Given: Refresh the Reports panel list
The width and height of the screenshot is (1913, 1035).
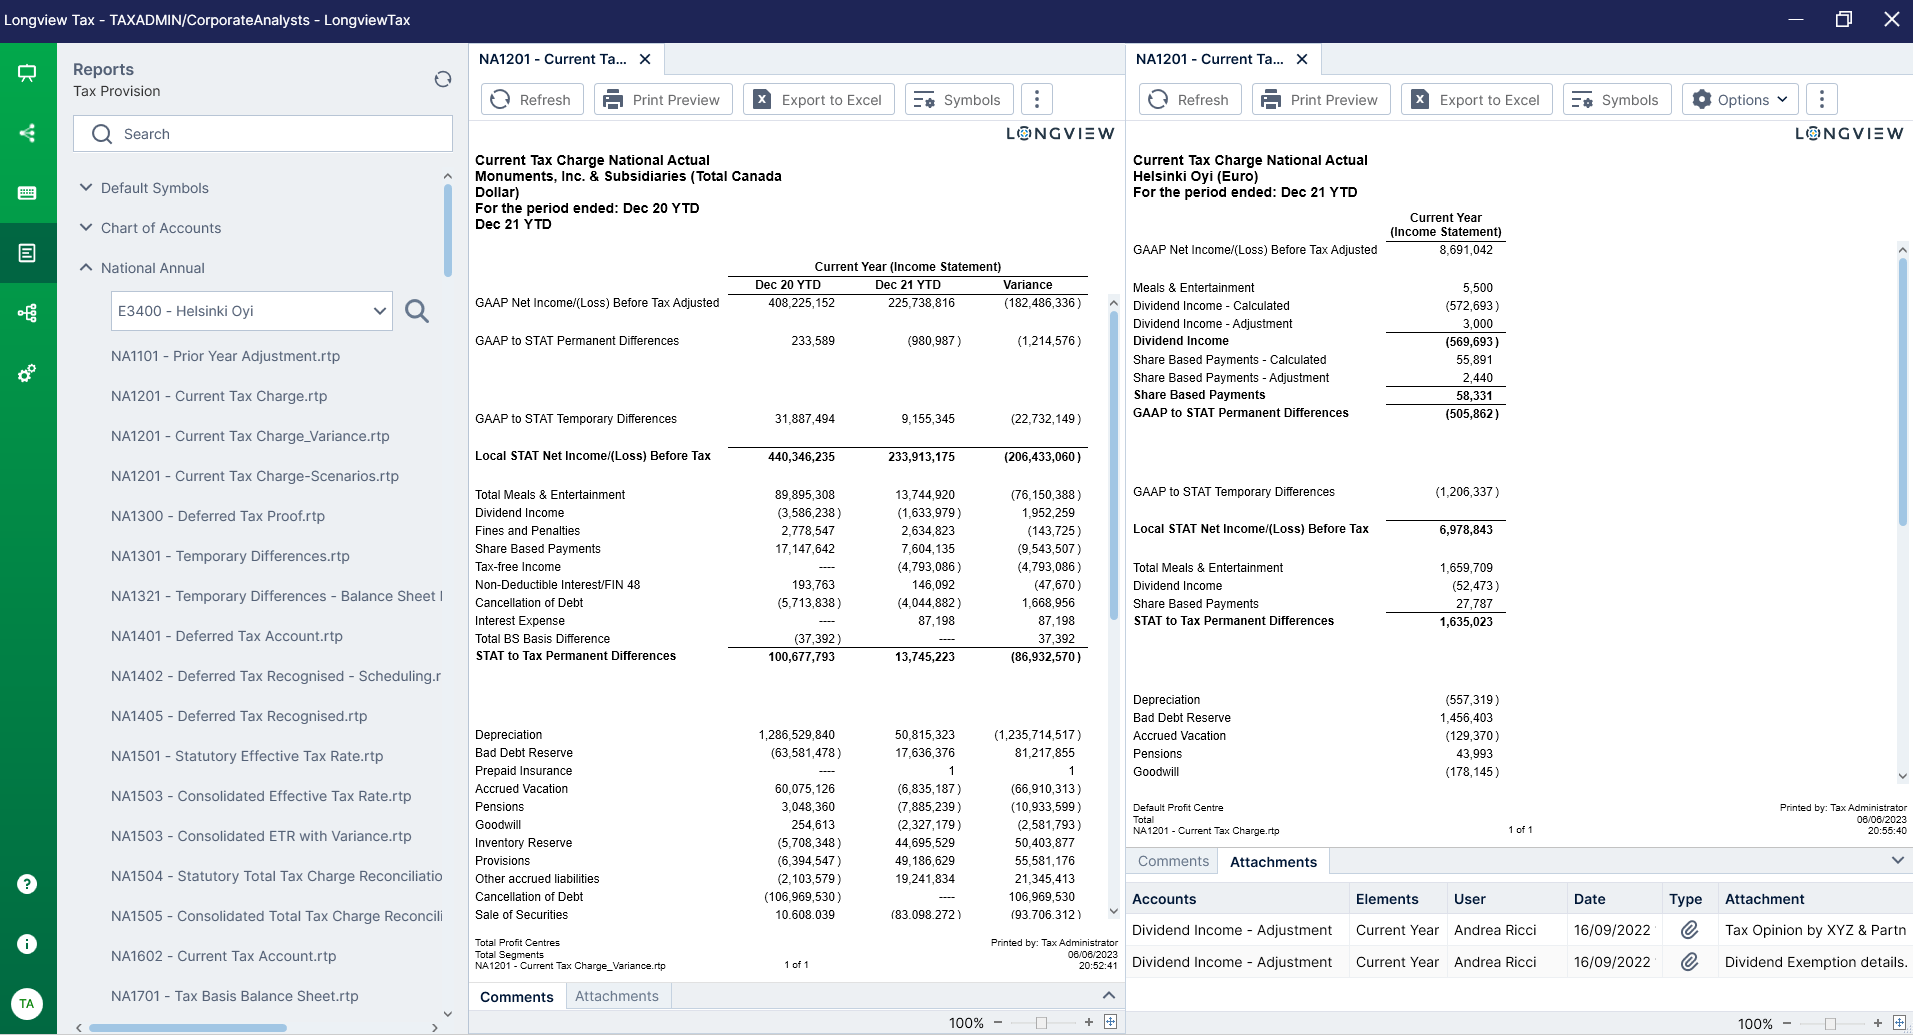Looking at the screenshot, I should (443, 79).
